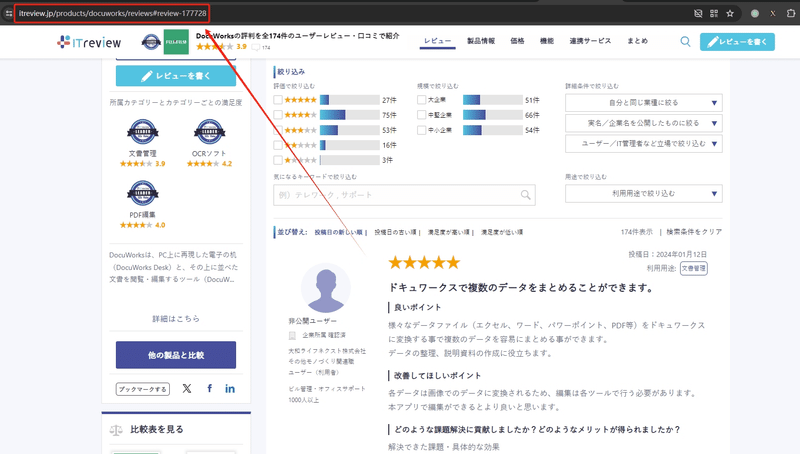Click the reviewer avatar of 非公開ユーザー

click(326, 288)
